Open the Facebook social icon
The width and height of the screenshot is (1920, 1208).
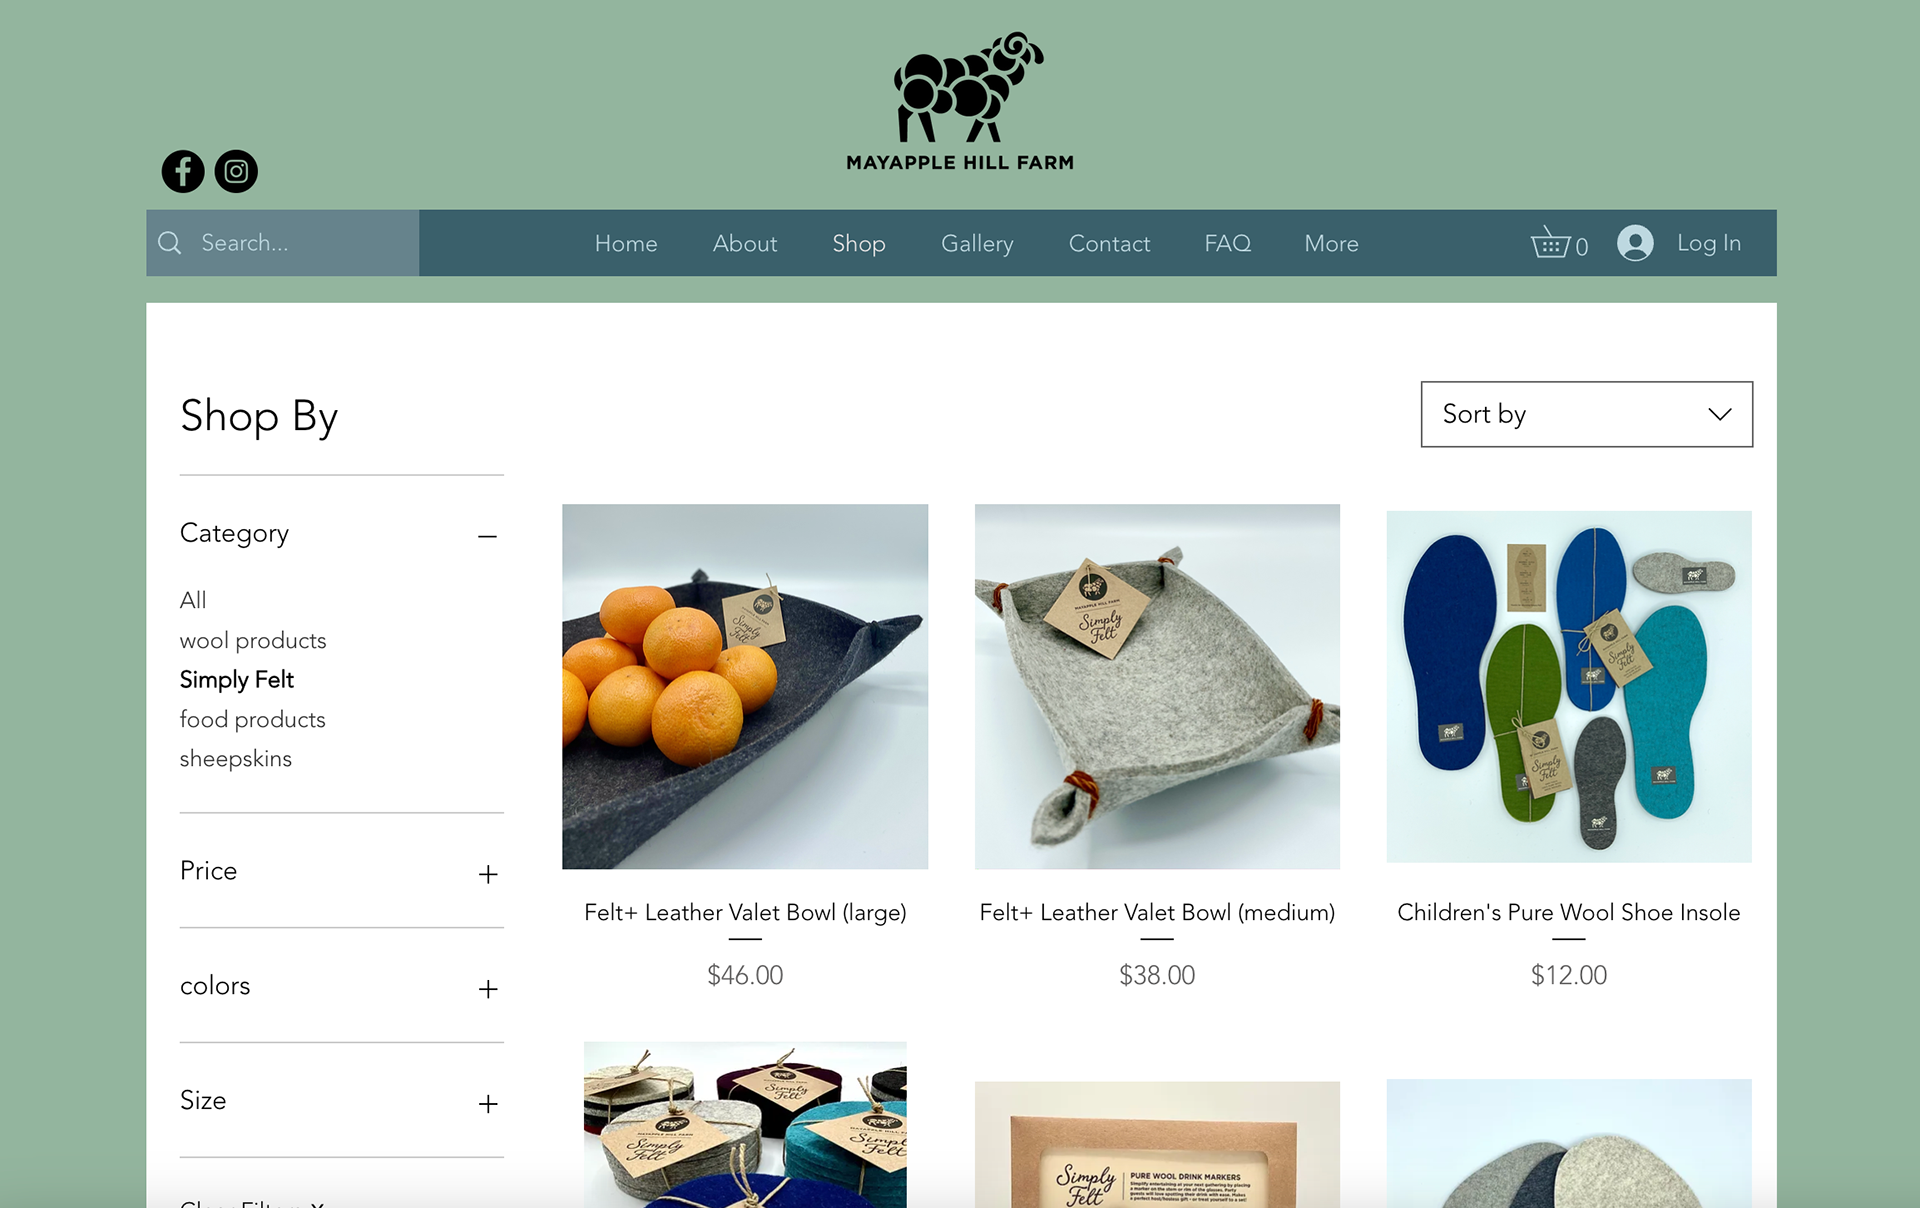click(183, 171)
